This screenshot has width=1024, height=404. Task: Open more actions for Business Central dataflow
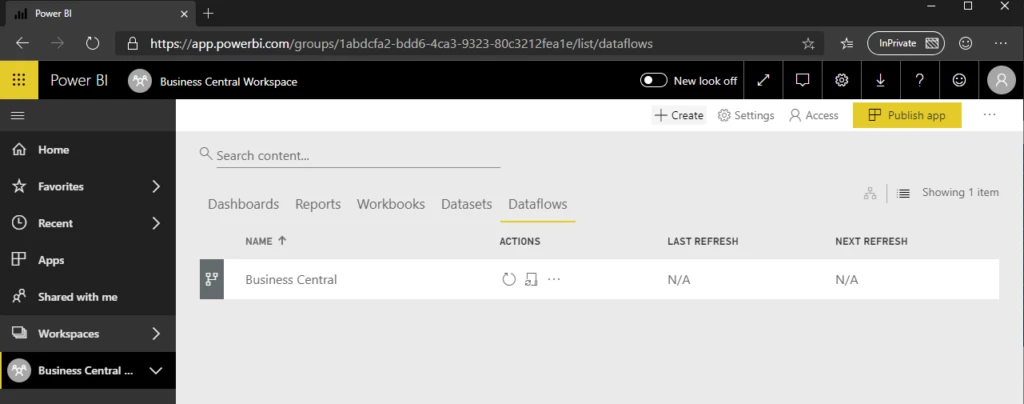(554, 279)
